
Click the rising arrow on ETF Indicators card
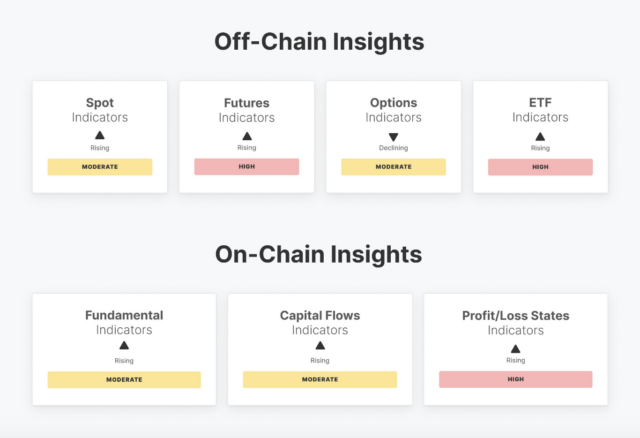[x=540, y=136]
